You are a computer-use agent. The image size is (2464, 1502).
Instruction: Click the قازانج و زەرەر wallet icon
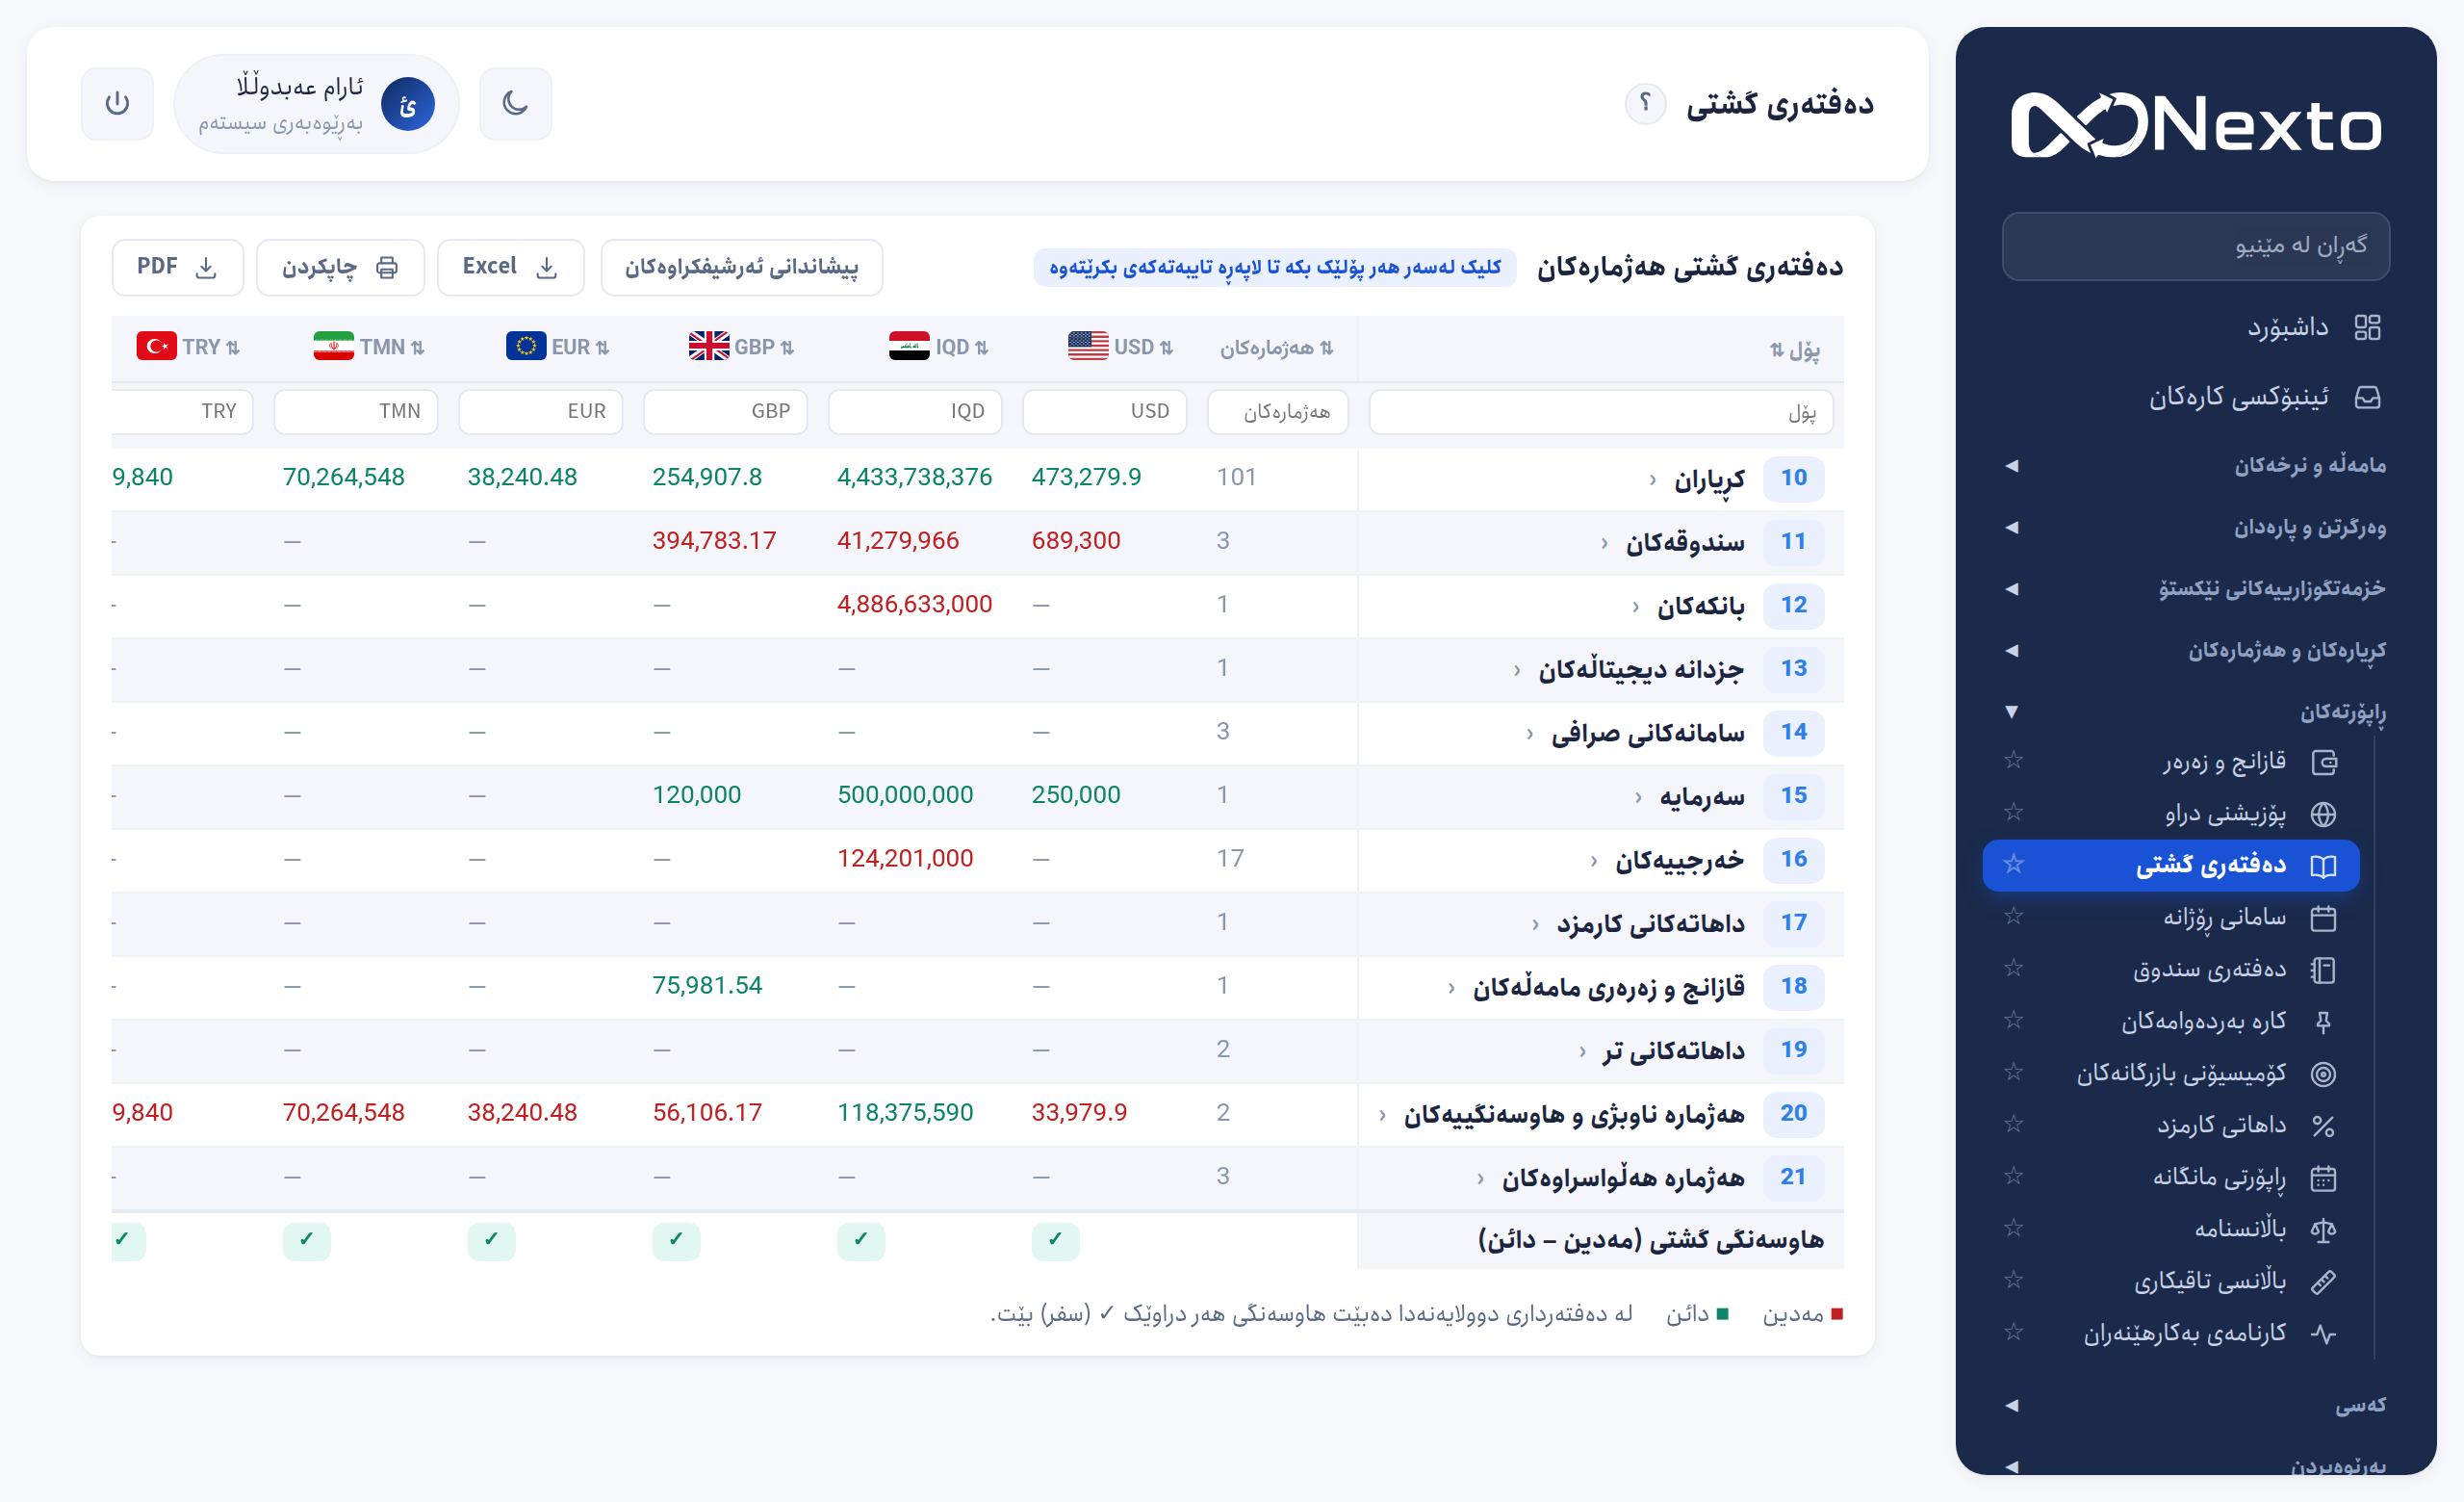(x=2323, y=763)
